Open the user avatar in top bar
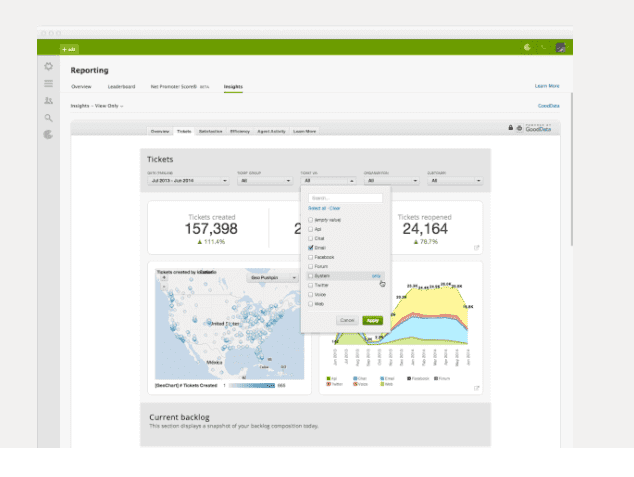This screenshot has width=634, height=477. point(561,47)
